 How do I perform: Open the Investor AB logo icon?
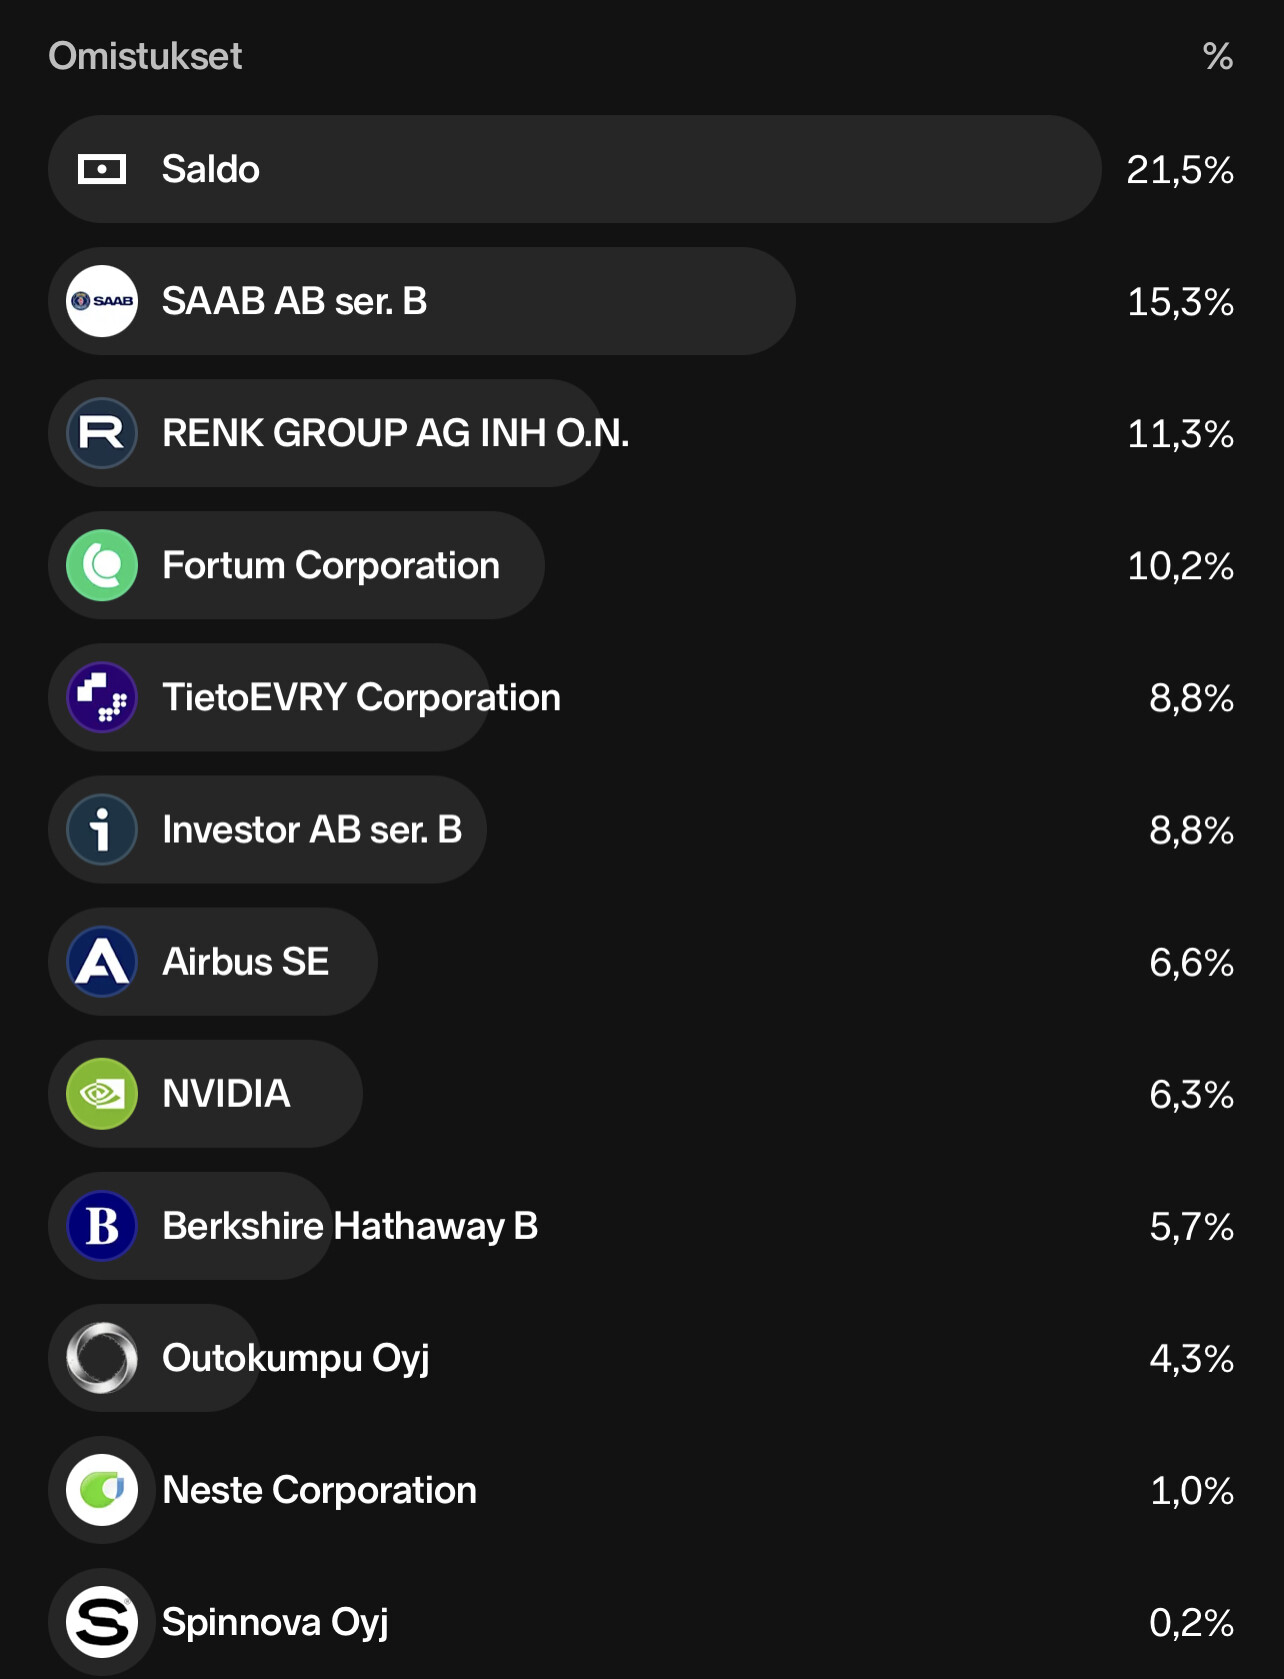pos(102,829)
